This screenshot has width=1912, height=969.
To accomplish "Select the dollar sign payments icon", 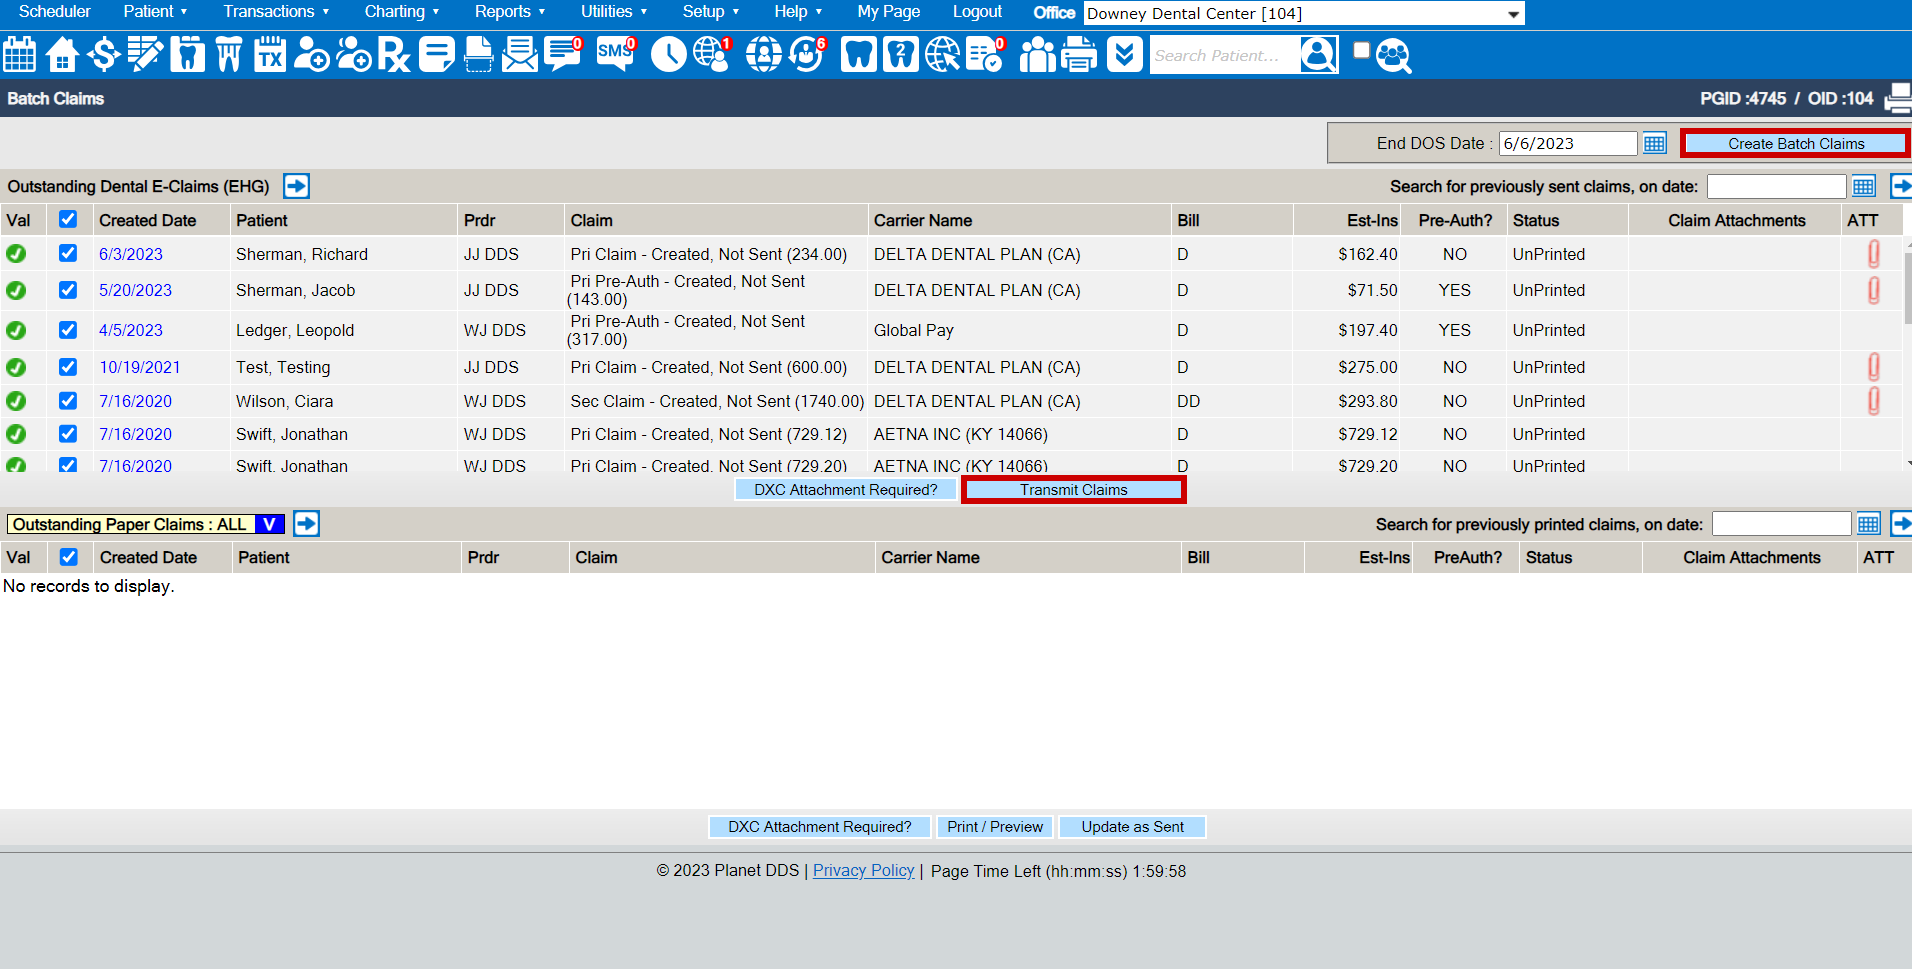I will point(103,54).
